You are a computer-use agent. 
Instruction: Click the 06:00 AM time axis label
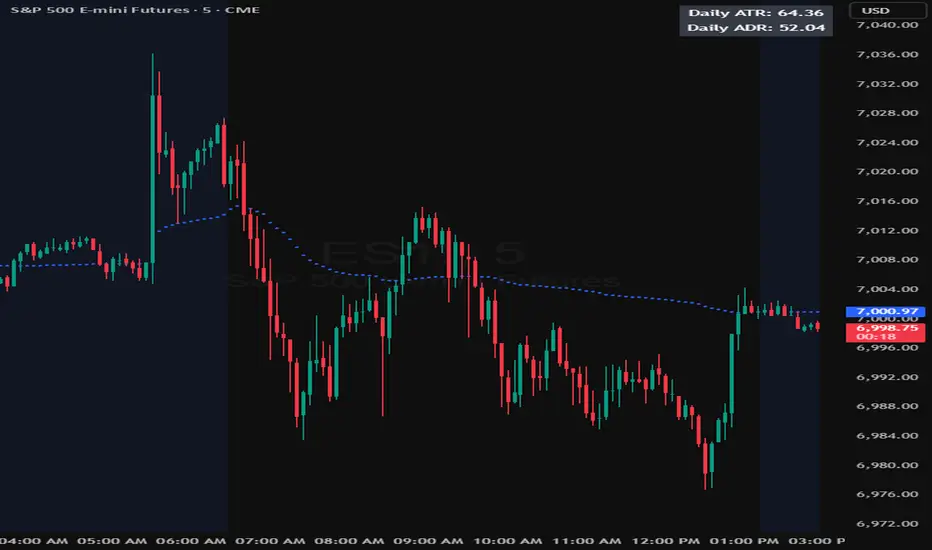point(191,541)
